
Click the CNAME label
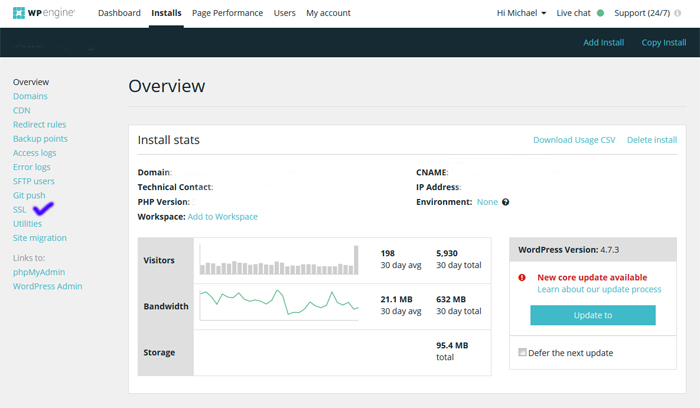tap(432, 172)
